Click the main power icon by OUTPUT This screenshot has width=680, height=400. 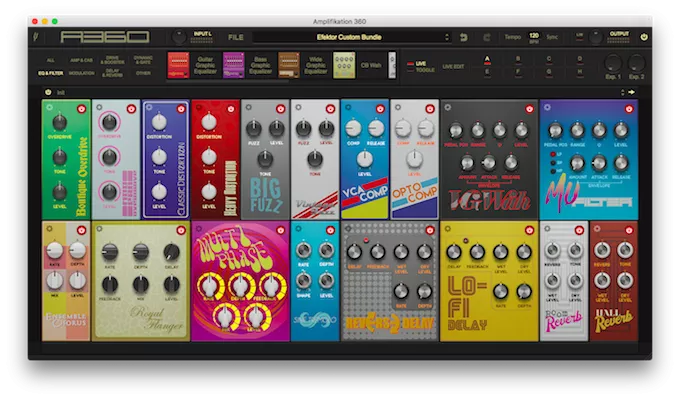(644, 37)
